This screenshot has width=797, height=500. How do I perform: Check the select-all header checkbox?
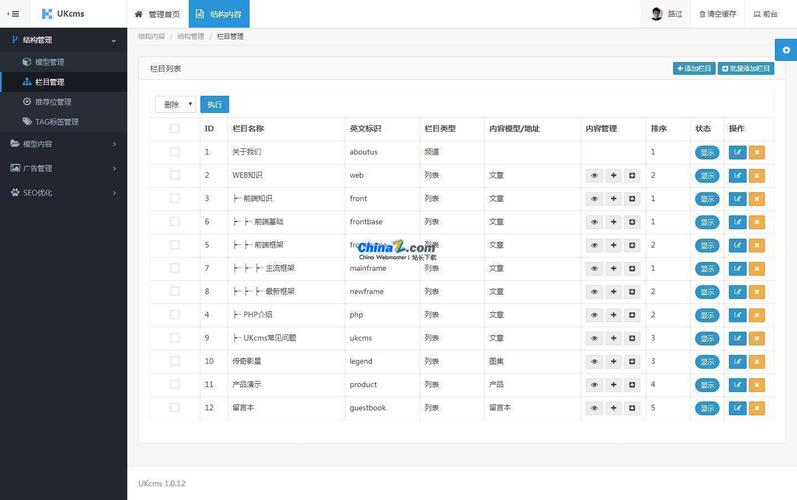[175, 129]
